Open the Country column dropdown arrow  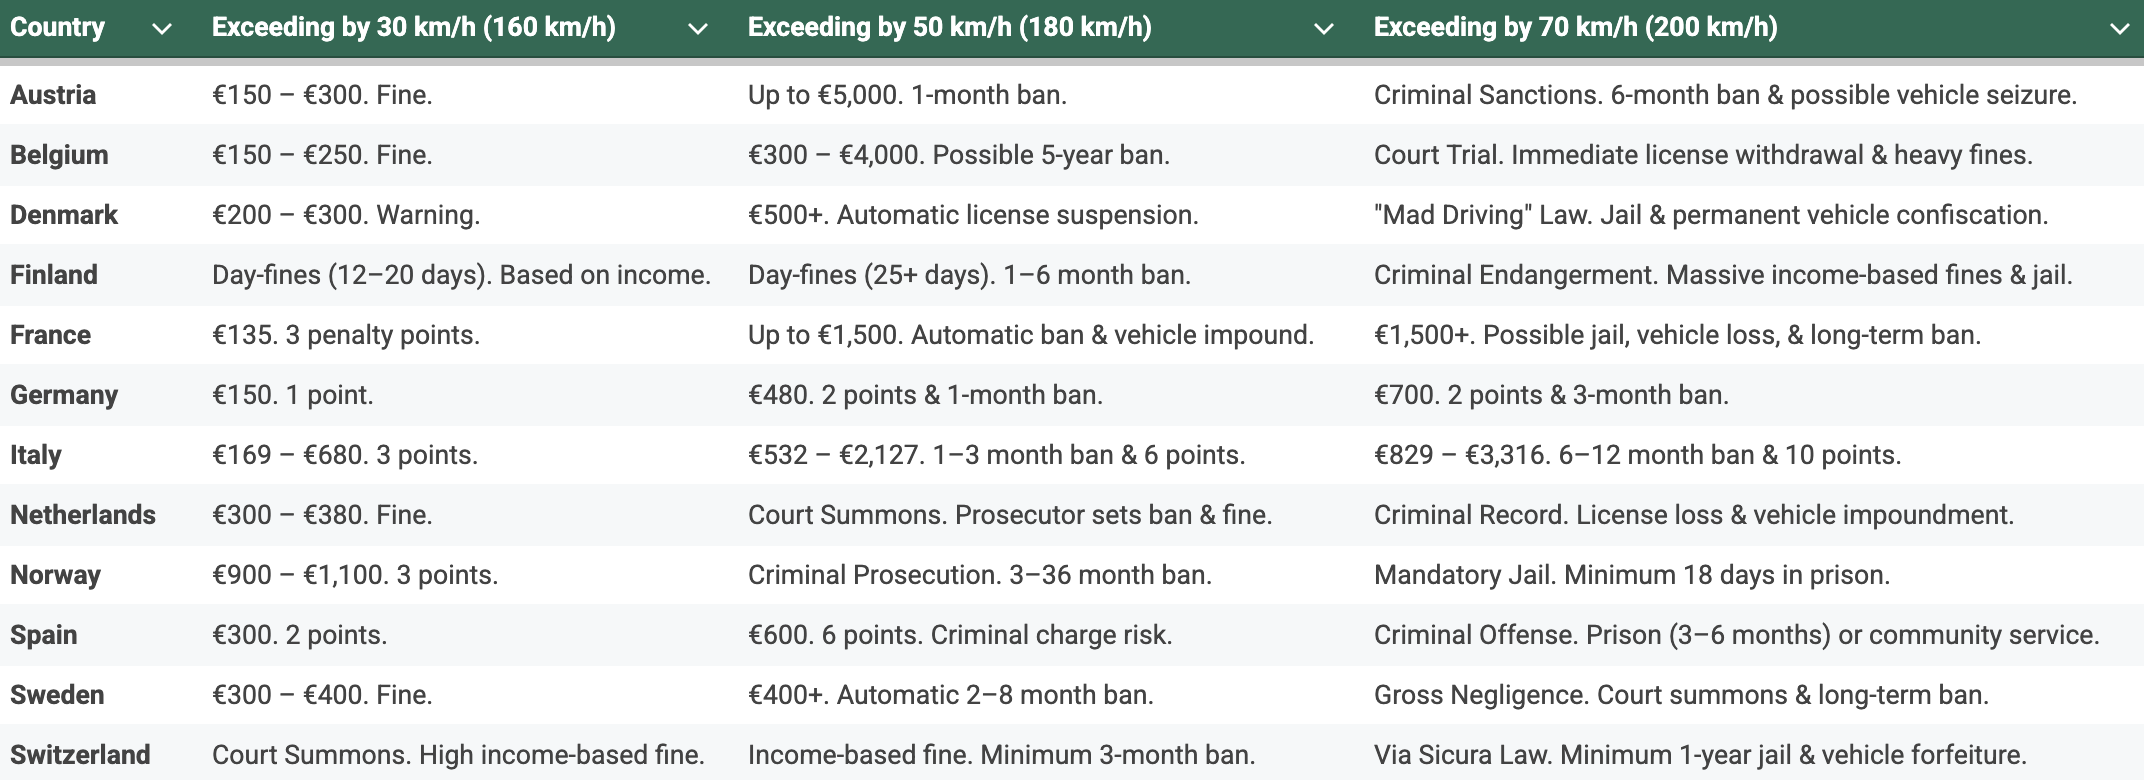pyautogui.click(x=162, y=29)
